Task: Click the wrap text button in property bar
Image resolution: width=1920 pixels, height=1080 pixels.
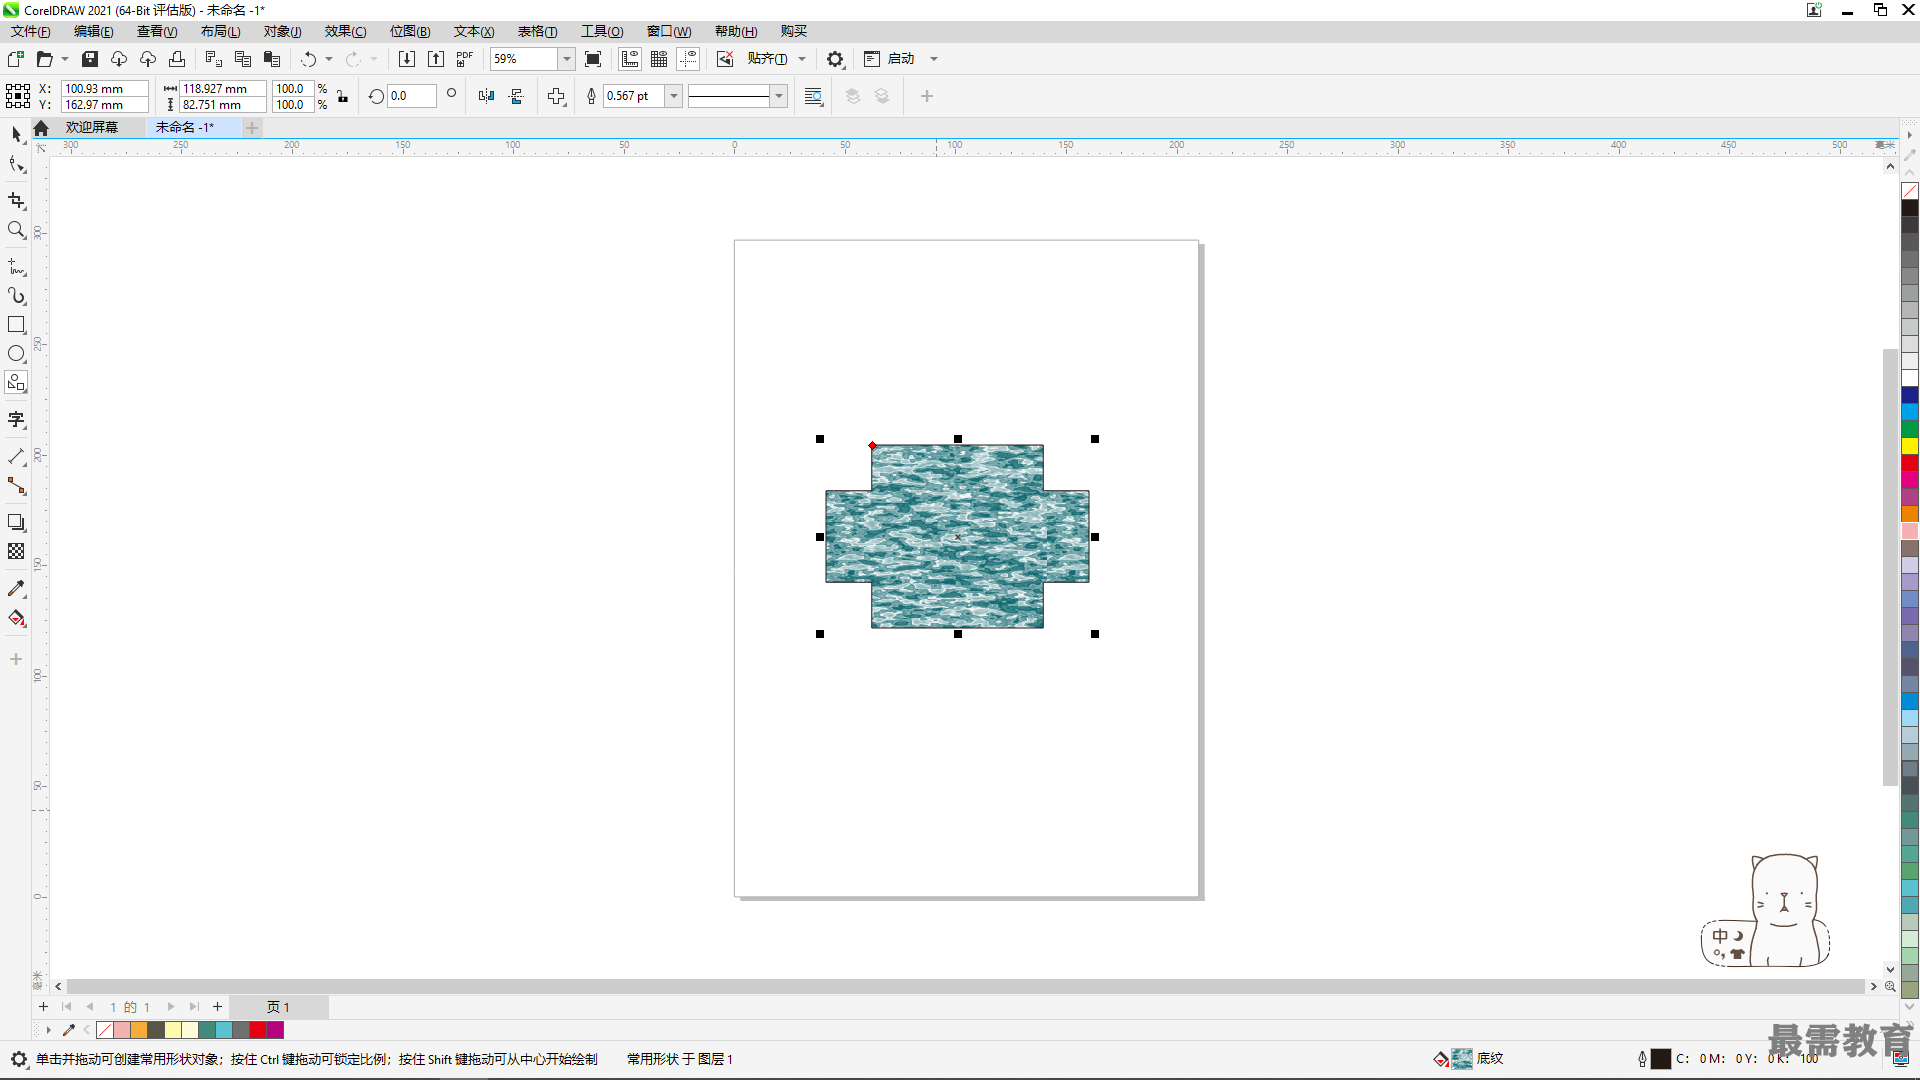Action: 813,96
